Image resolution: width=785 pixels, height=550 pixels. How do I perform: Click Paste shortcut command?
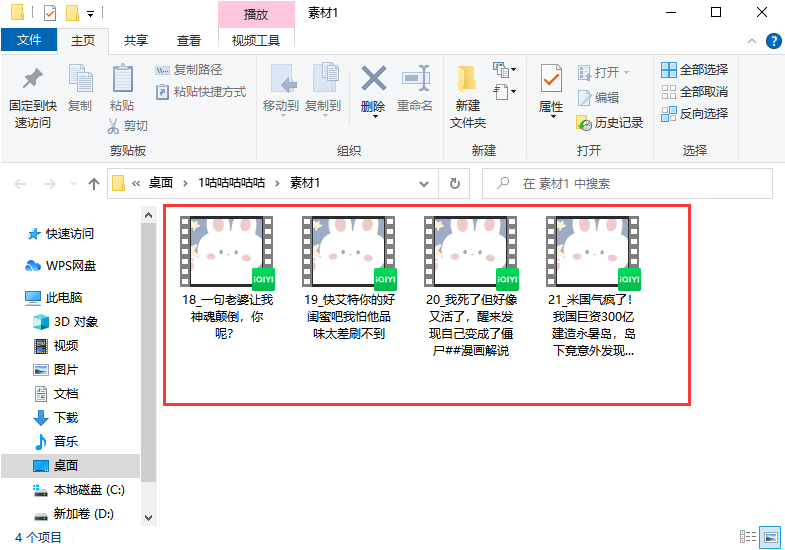point(200,92)
